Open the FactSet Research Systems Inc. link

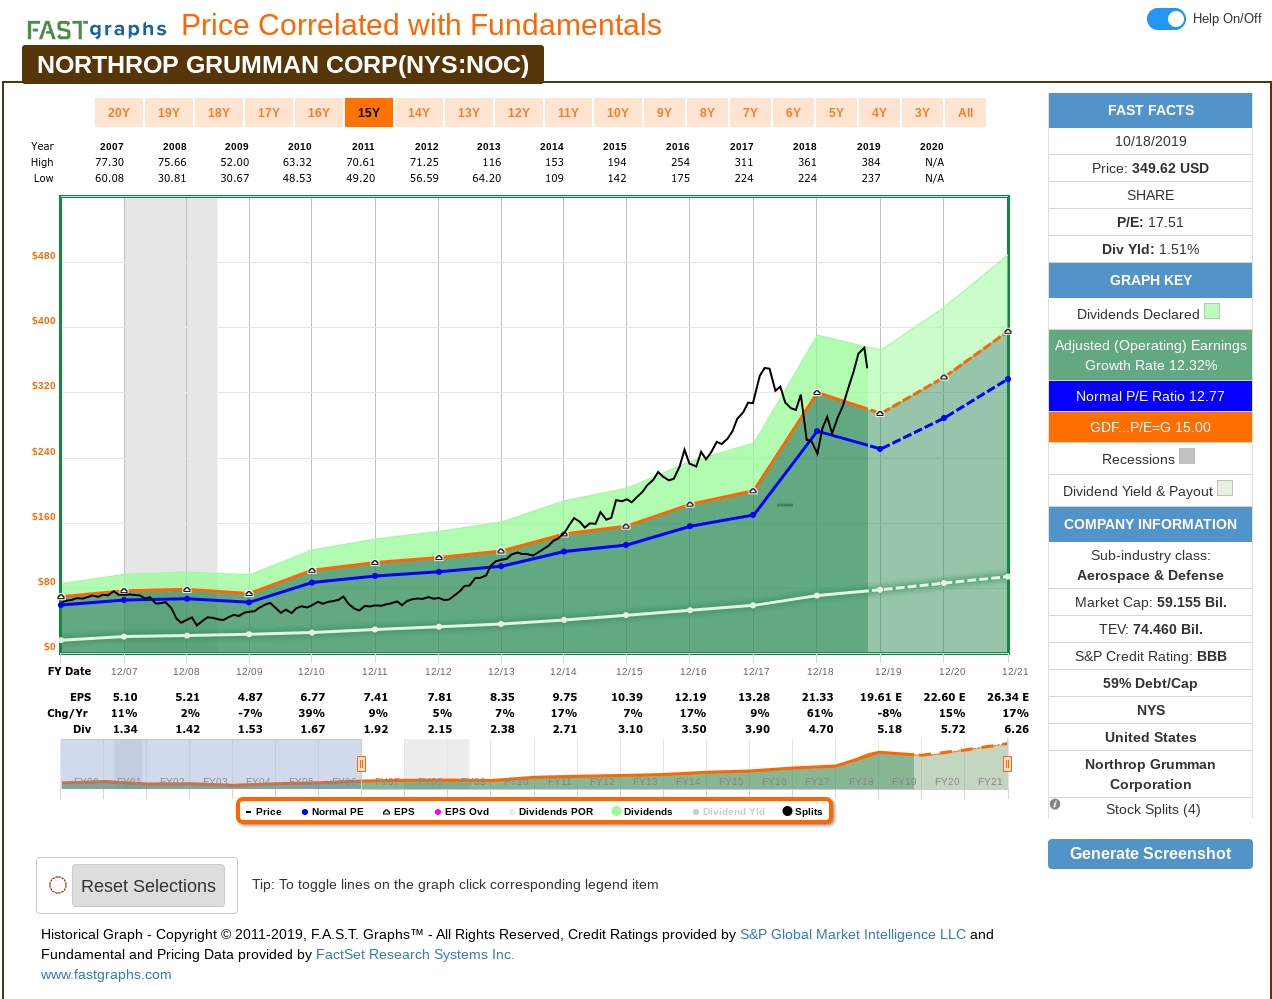415,955
